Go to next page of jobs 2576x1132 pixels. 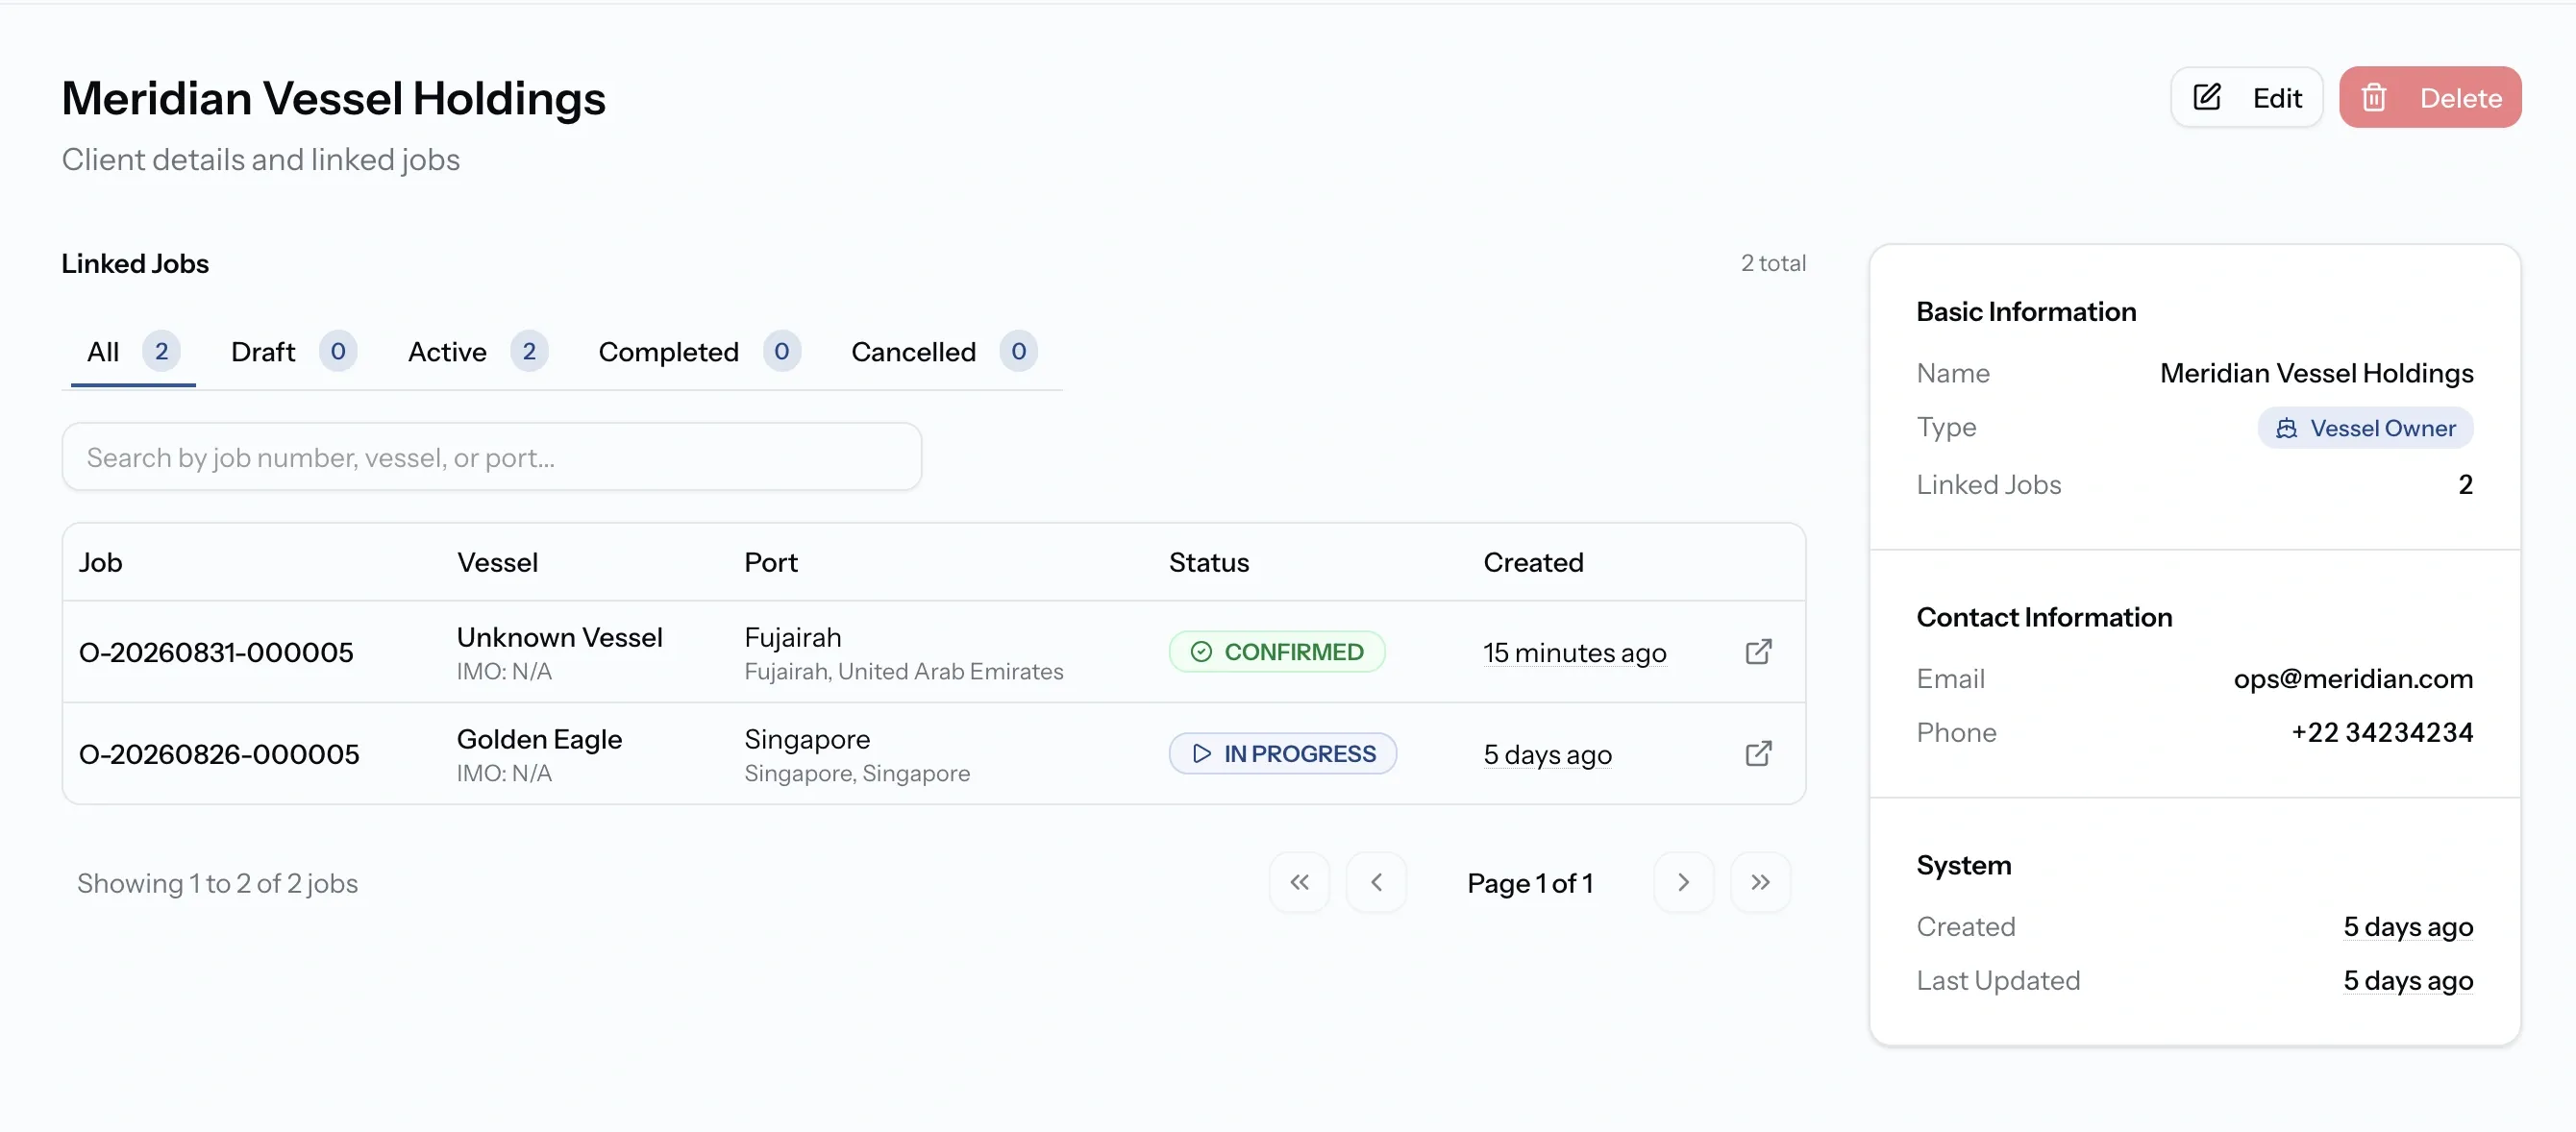tap(1683, 882)
